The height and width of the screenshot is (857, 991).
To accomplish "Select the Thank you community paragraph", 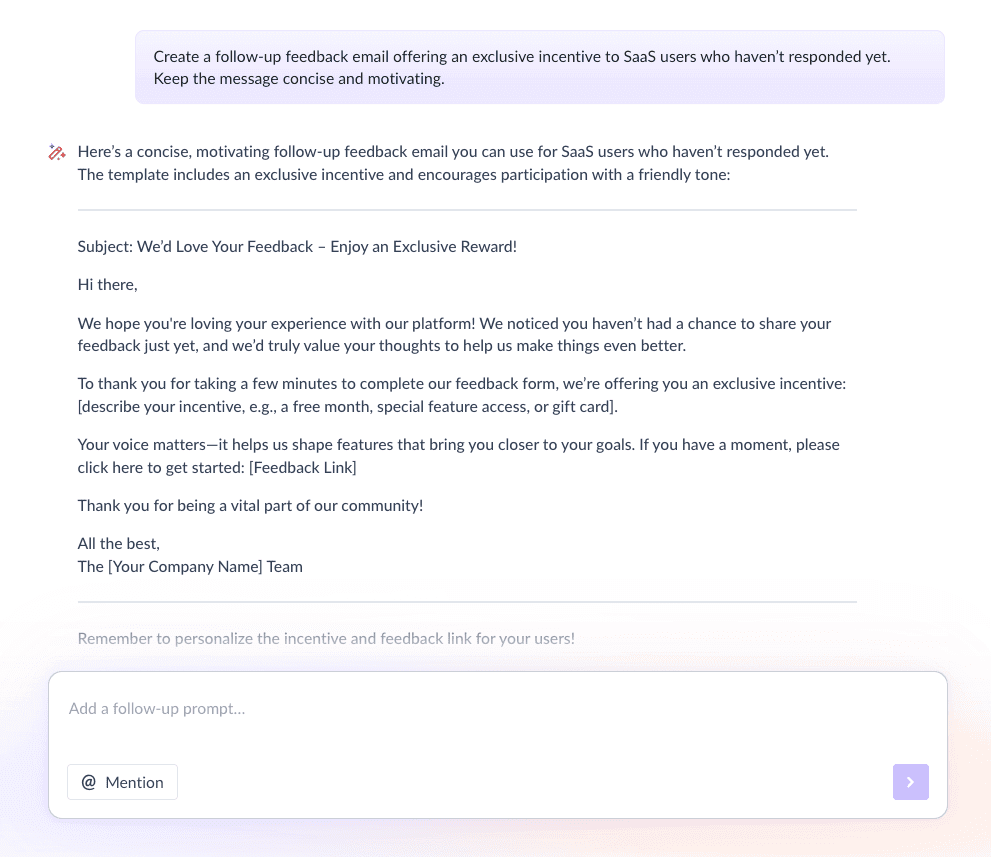I will [x=250, y=505].
